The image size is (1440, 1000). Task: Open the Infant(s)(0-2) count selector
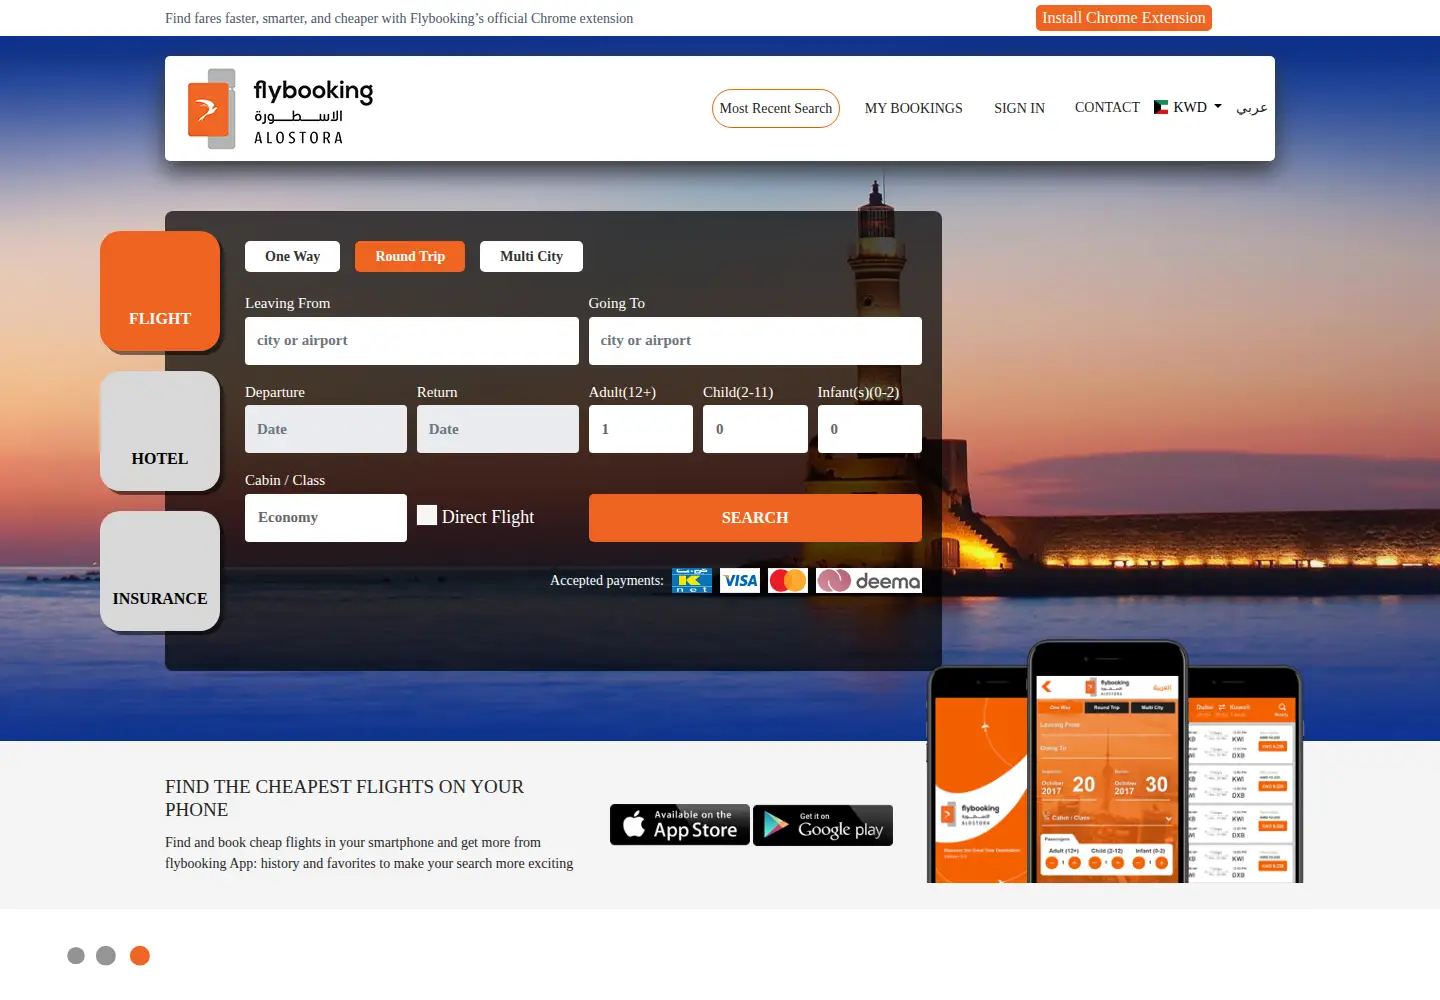[870, 429]
